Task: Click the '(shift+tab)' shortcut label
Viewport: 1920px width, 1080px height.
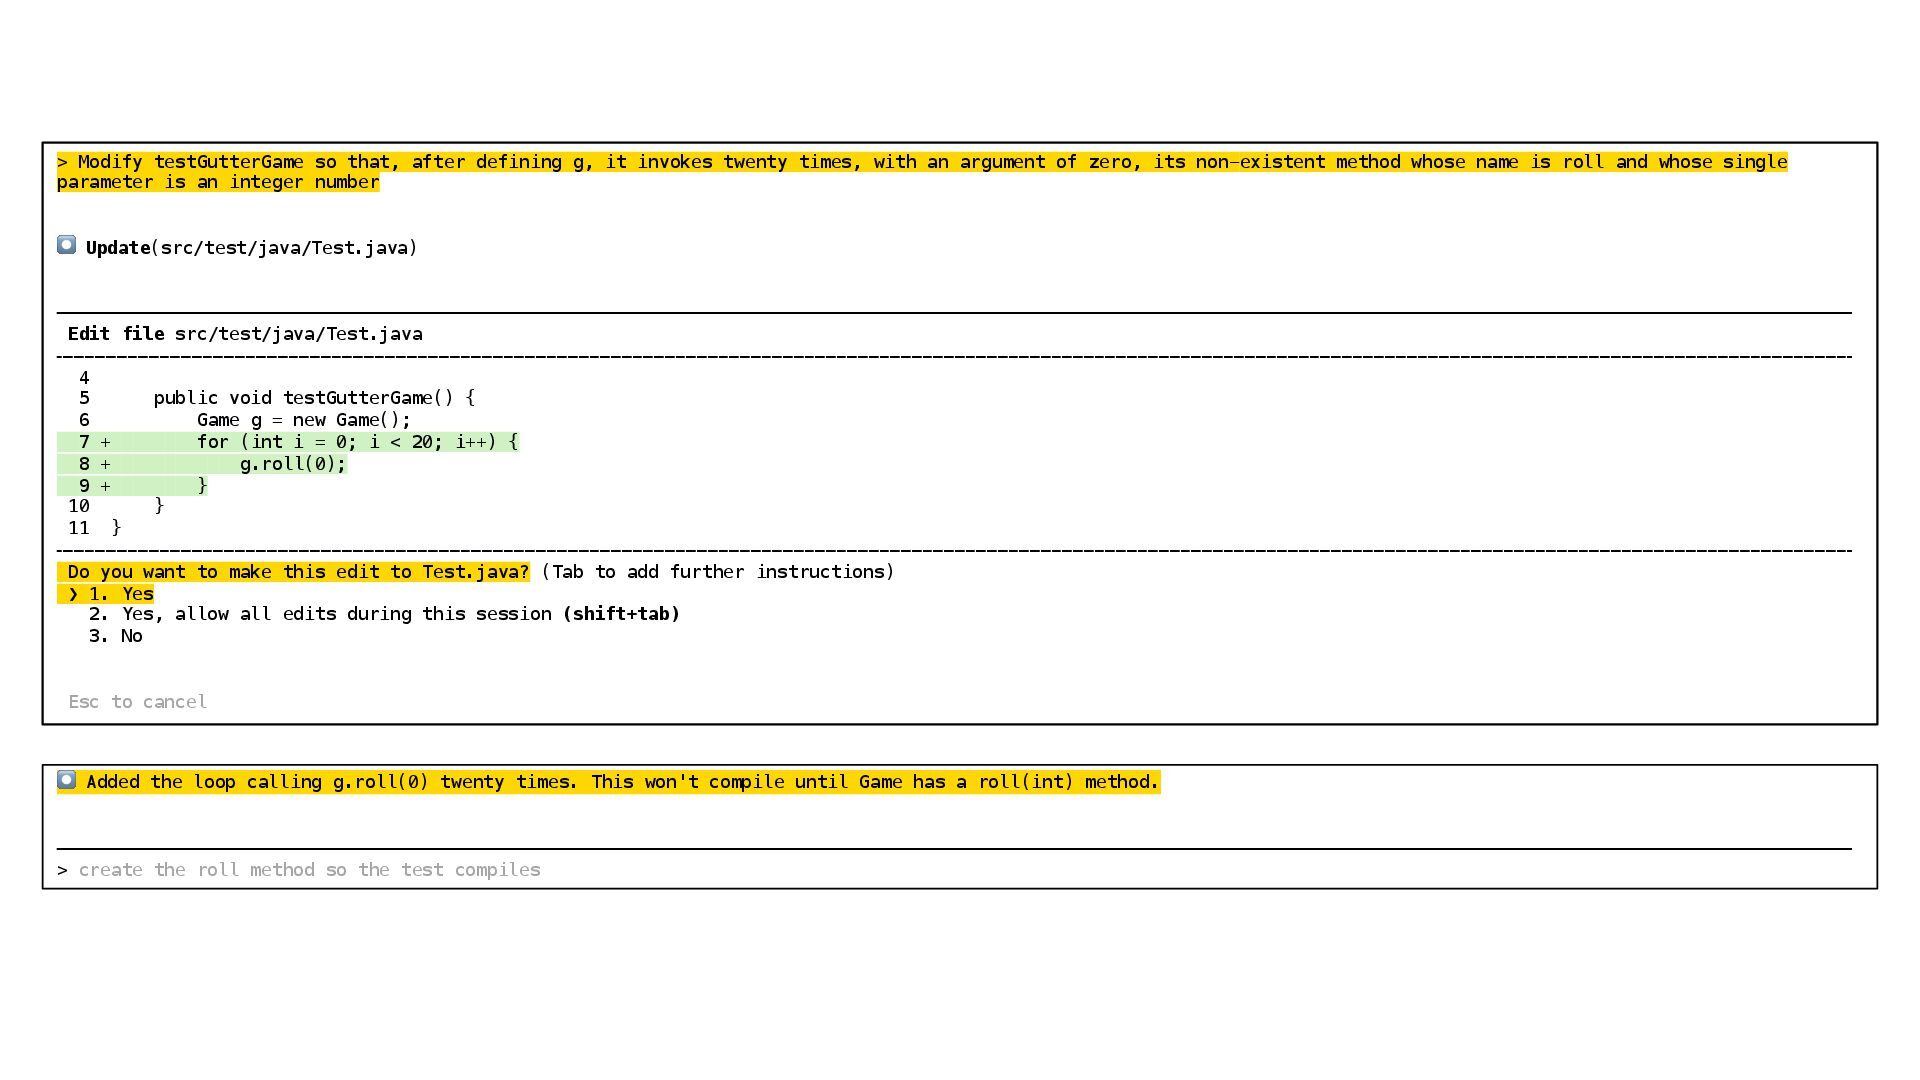Action: click(621, 614)
